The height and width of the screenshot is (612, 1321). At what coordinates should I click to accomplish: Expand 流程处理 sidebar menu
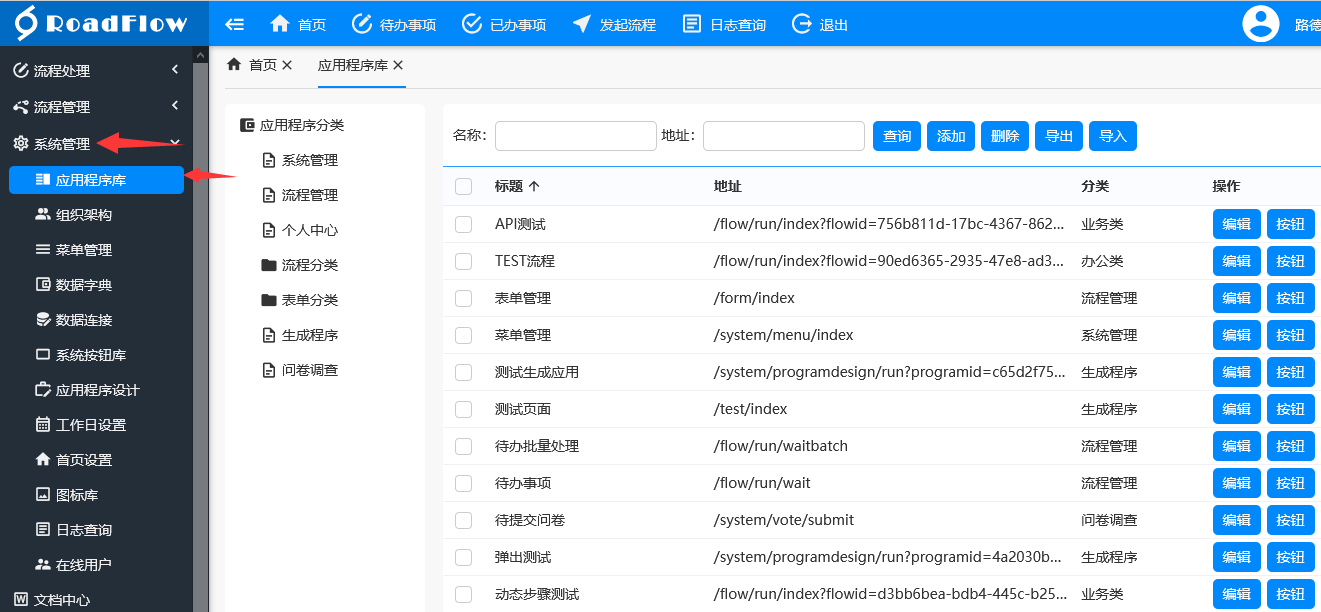96,70
